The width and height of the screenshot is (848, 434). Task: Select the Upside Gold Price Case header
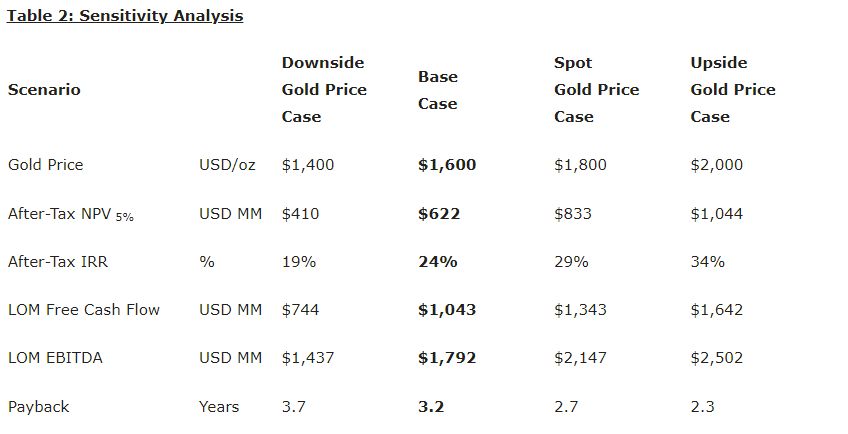[732, 90]
